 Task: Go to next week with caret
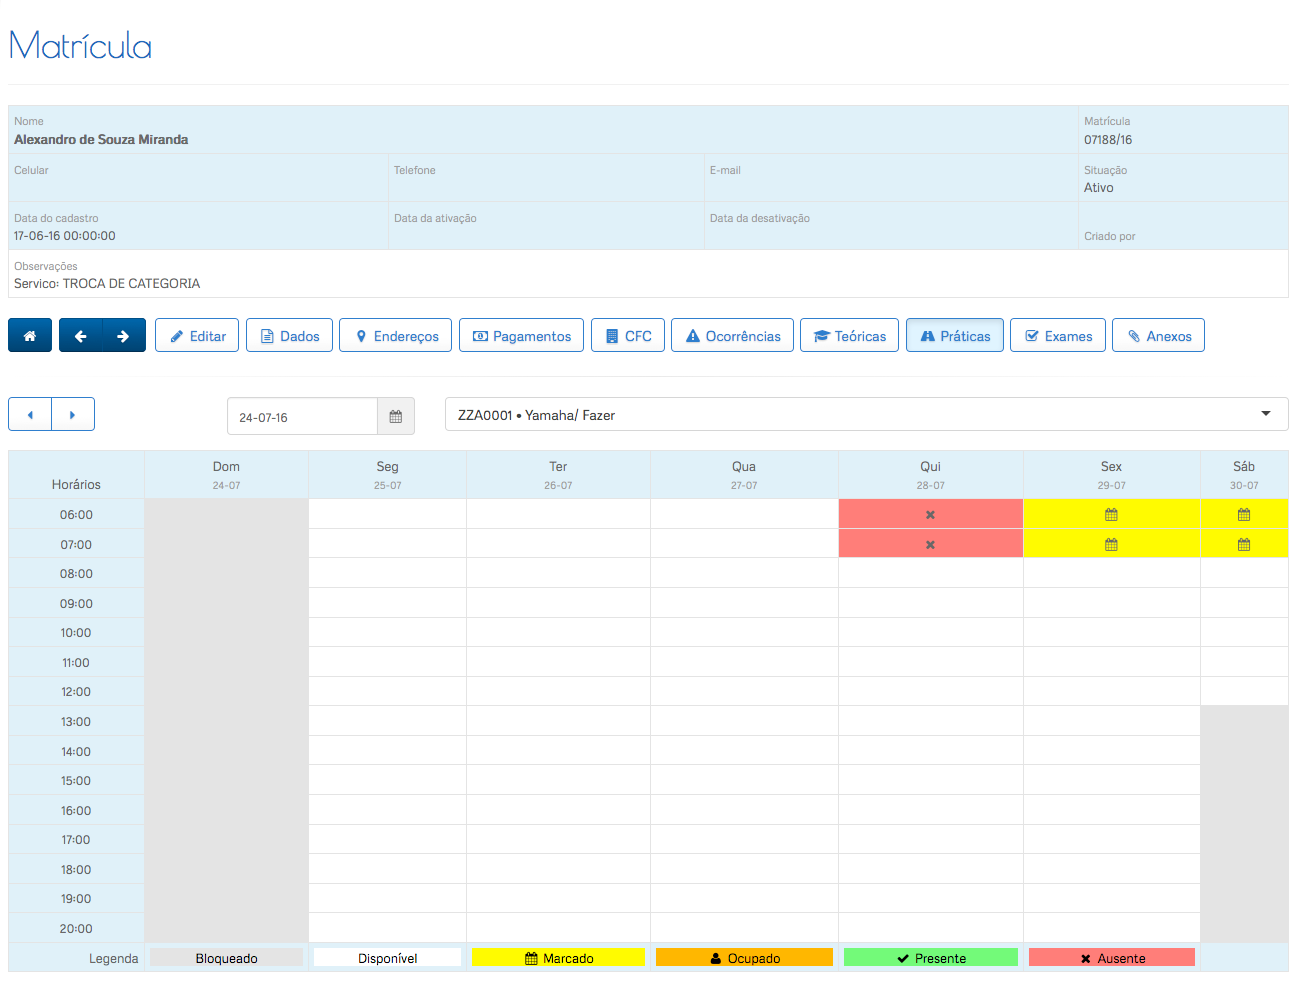[72, 415]
